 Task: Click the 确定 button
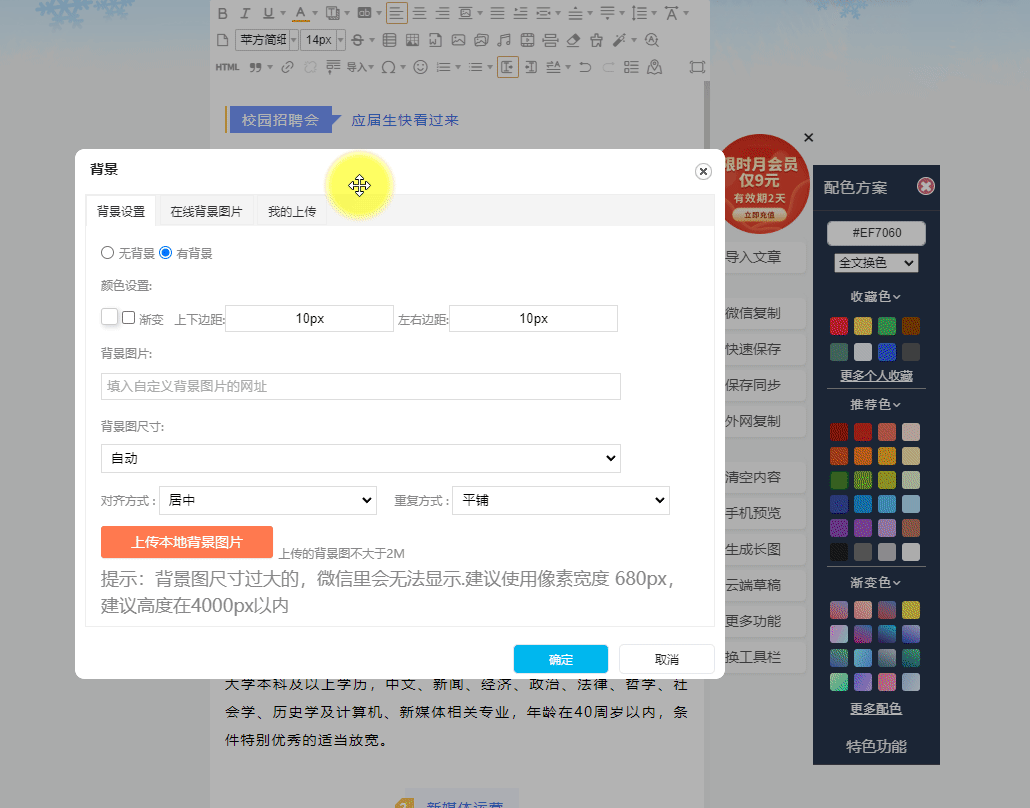(x=560, y=659)
